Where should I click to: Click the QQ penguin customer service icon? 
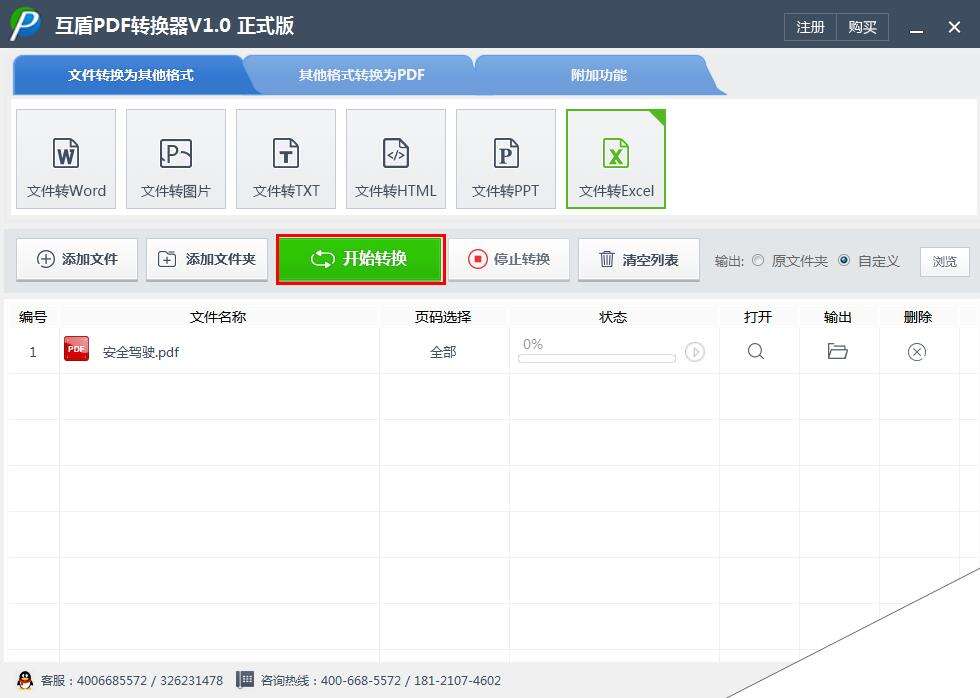(x=25, y=680)
